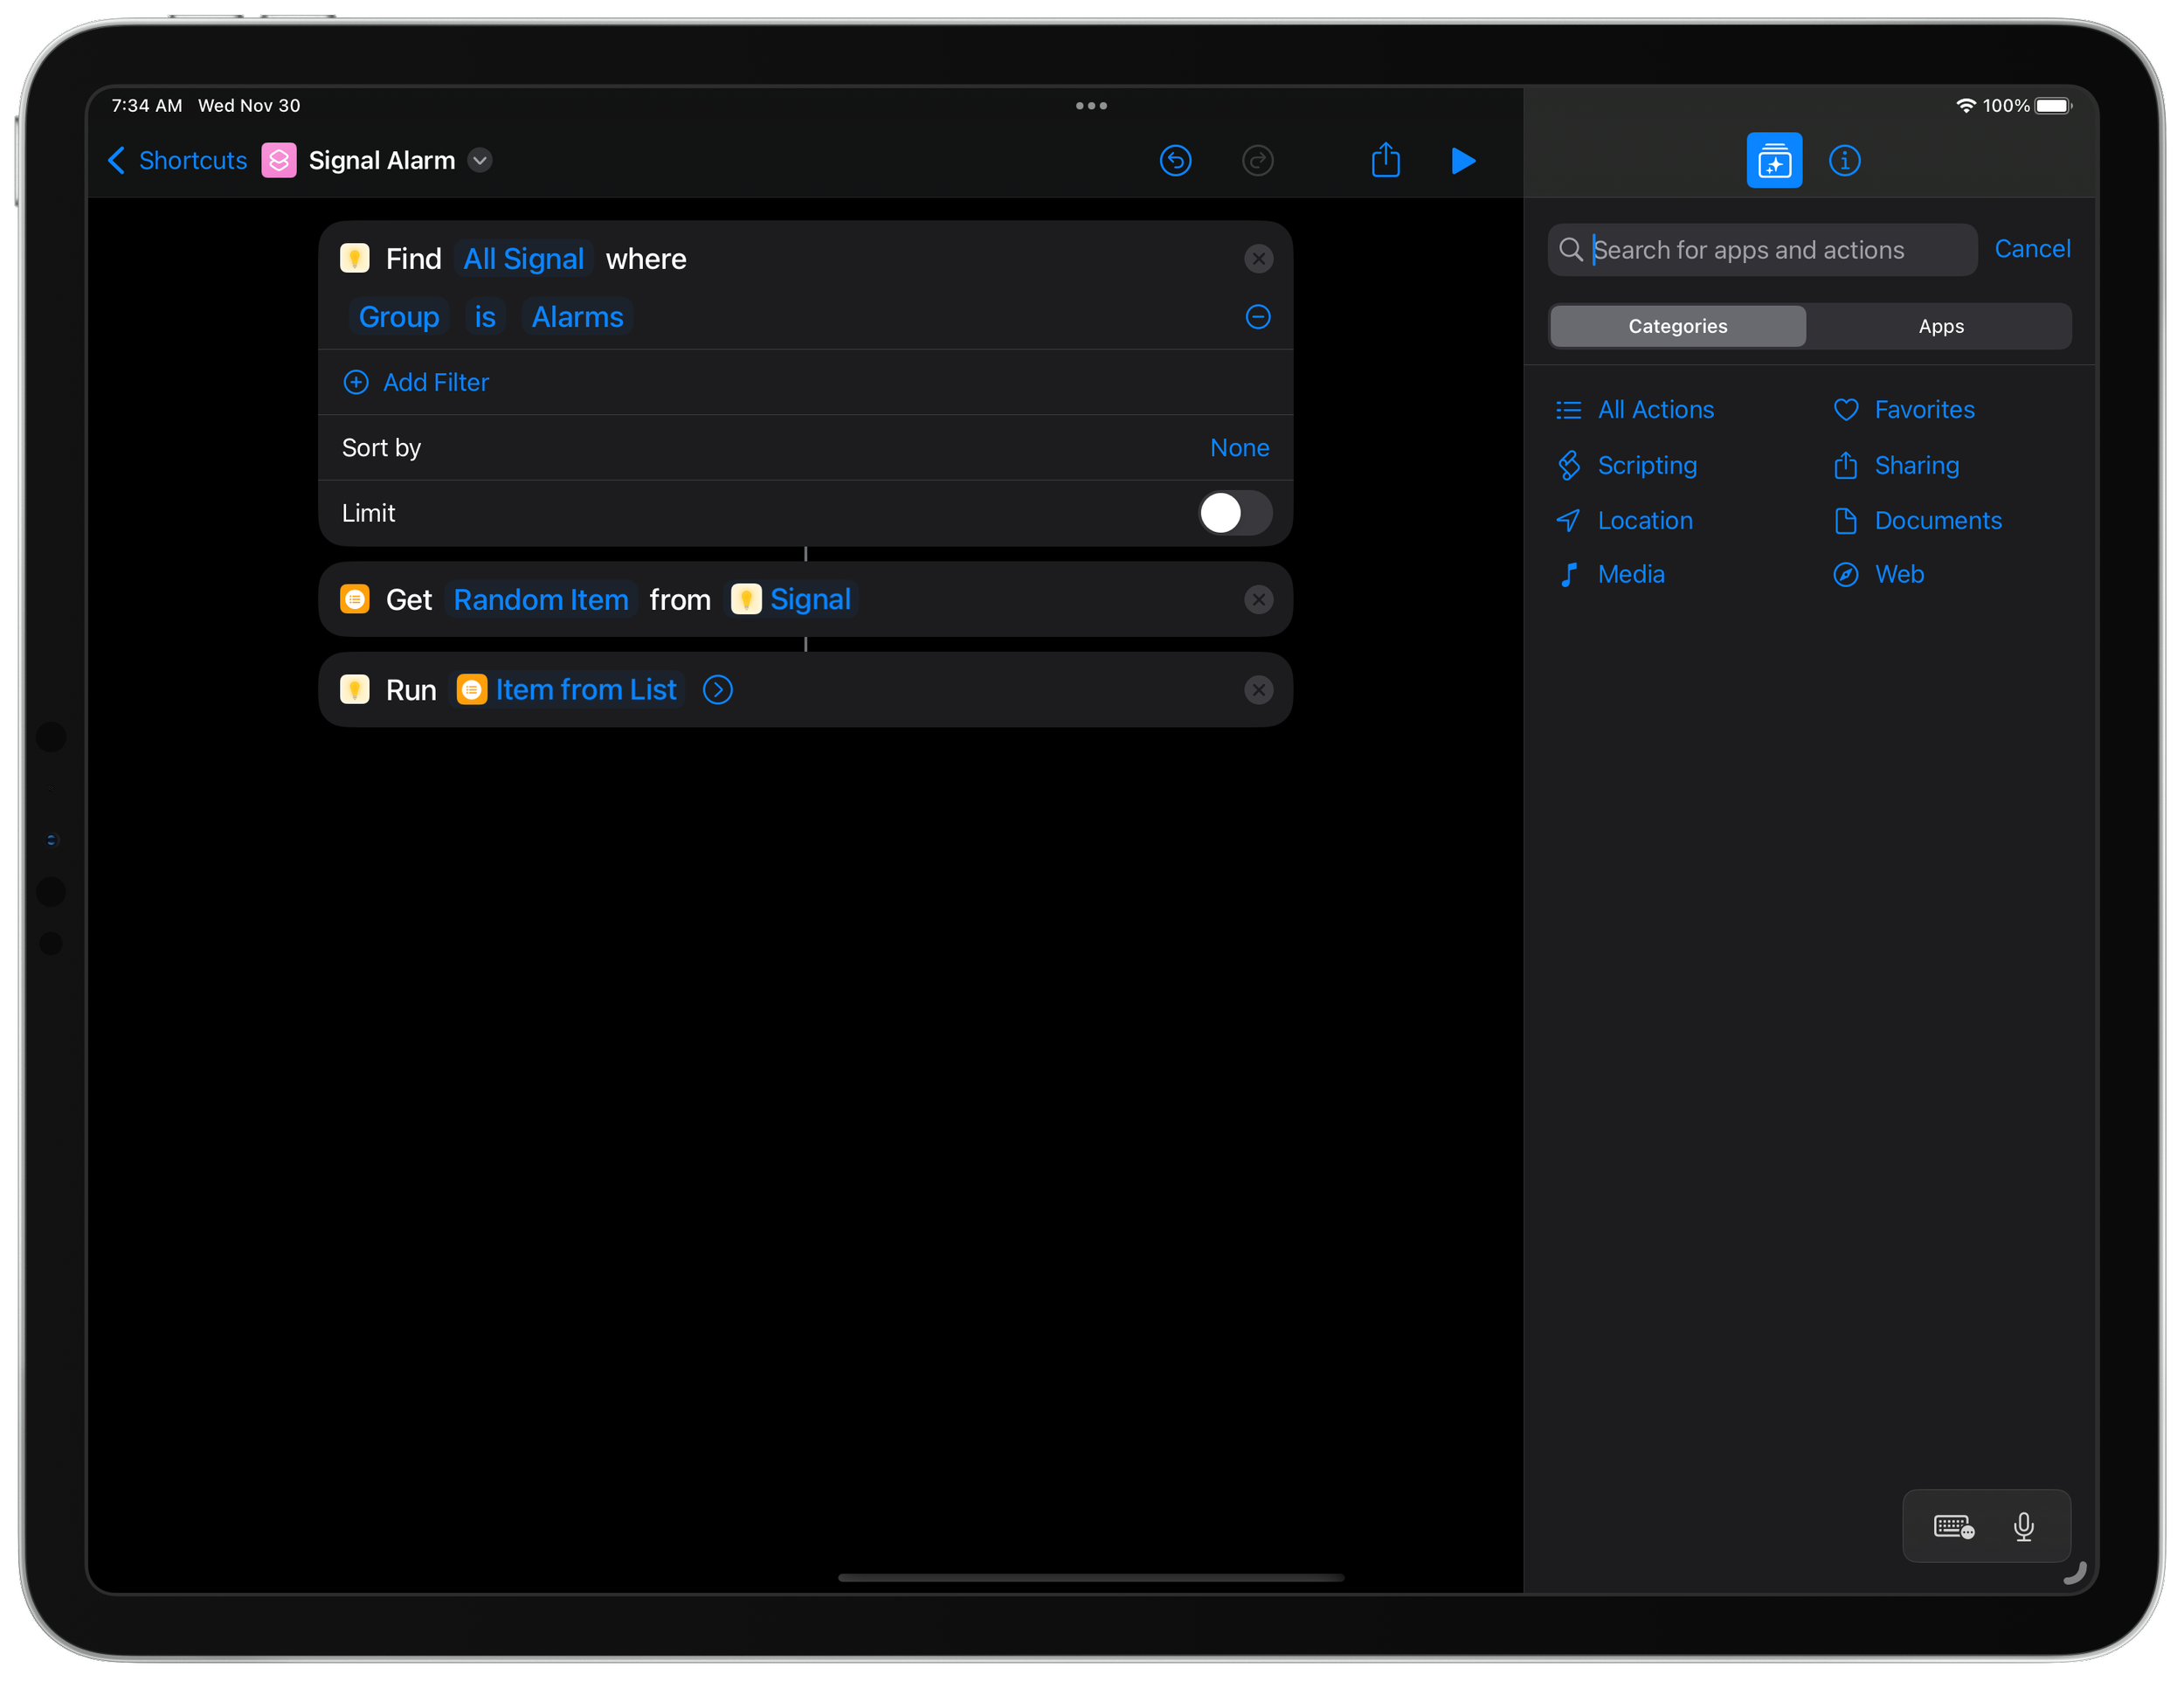
Task: Focus the Search for apps and actions field
Action: (x=1762, y=249)
